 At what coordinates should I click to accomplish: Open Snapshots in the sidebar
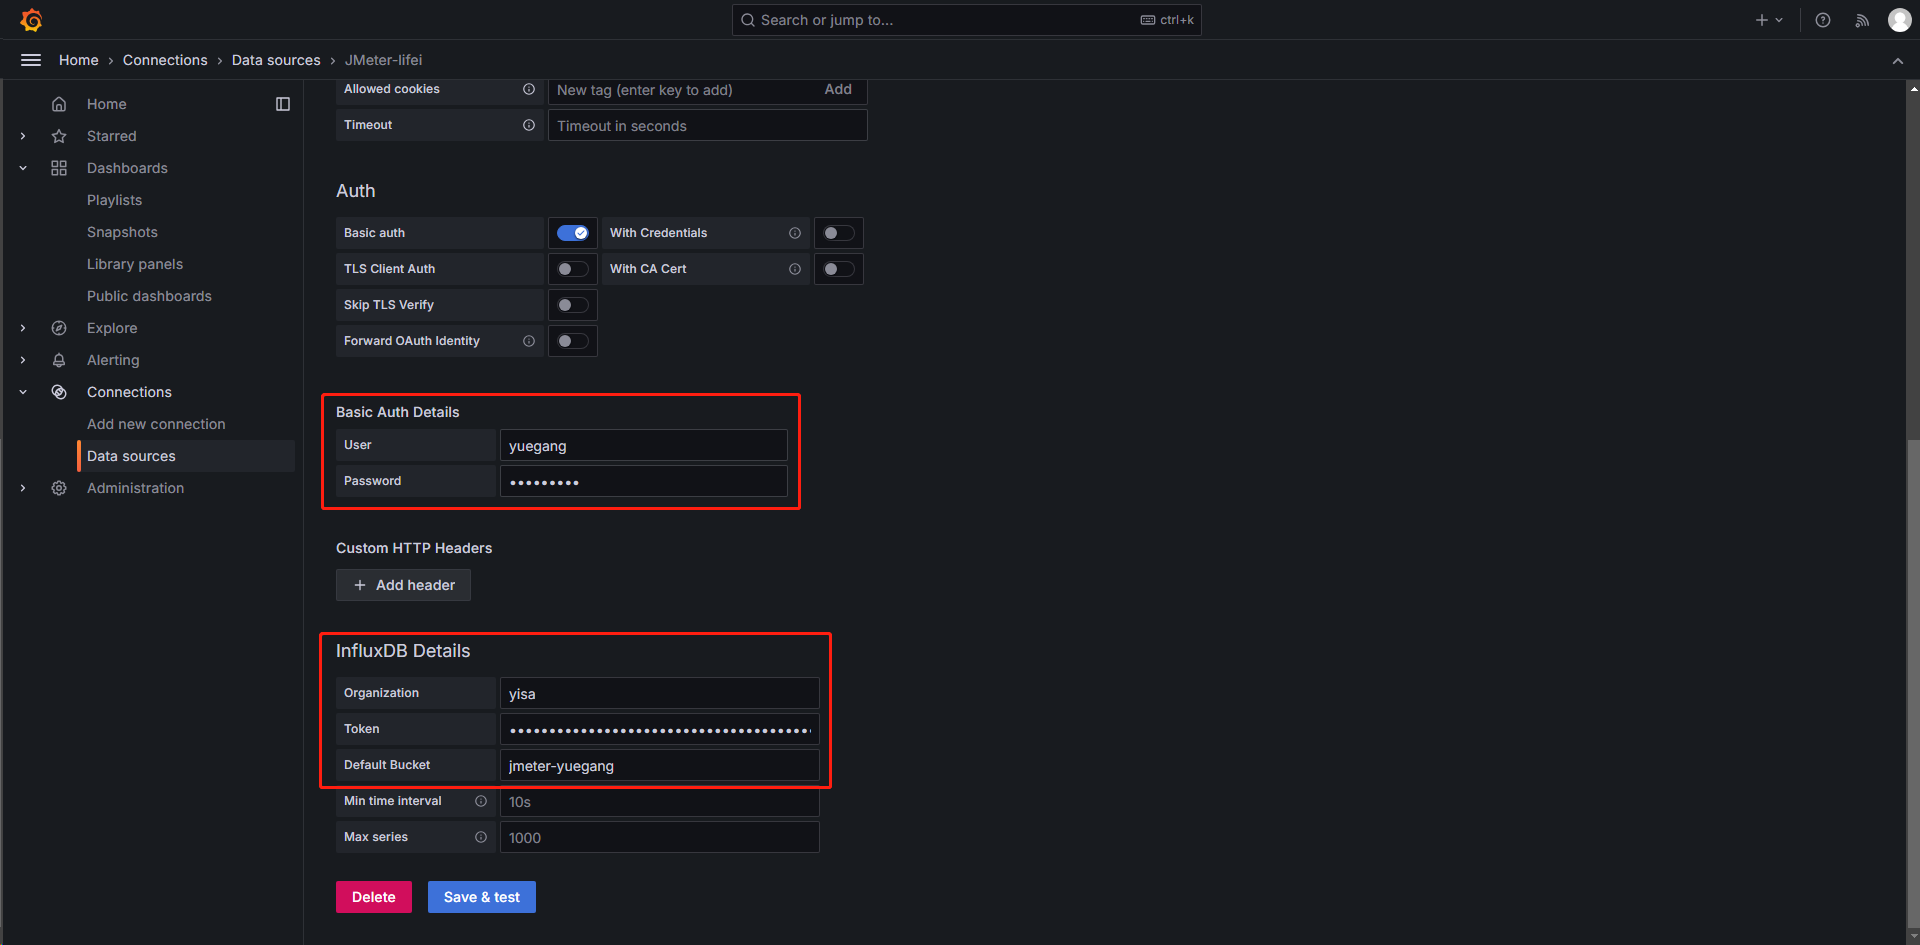coord(122,232)
